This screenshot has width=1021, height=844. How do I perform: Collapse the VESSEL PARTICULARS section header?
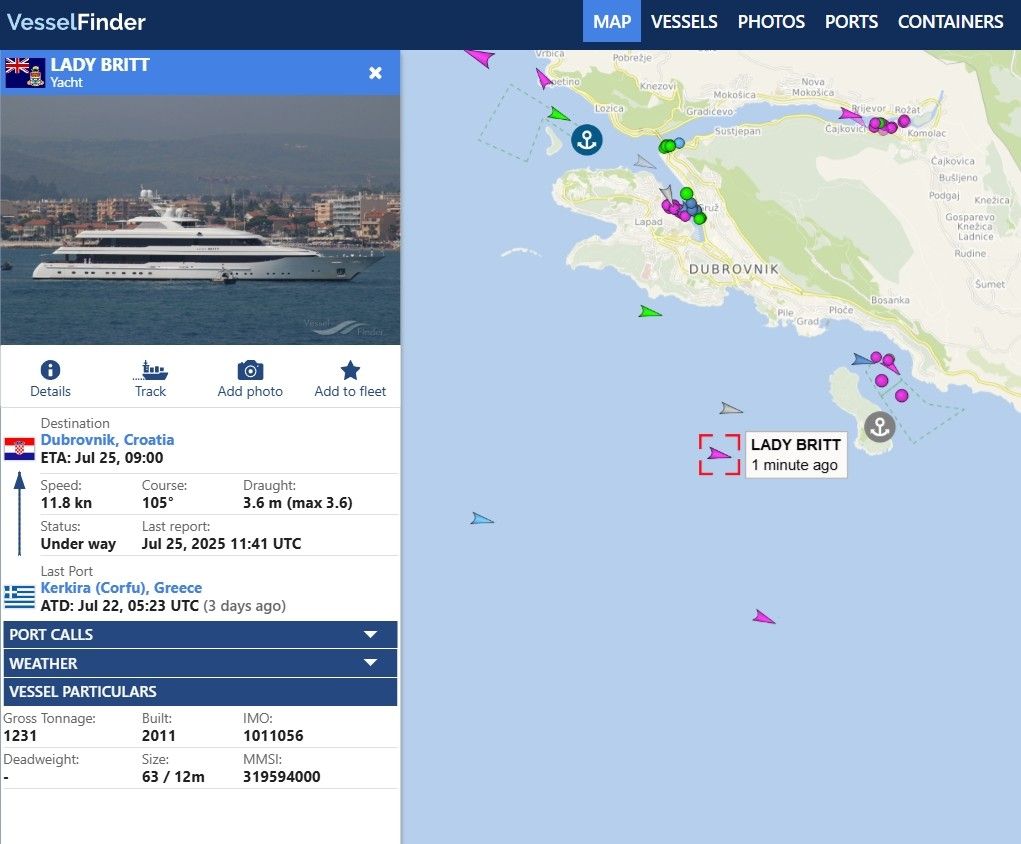[x=200, y=692]
